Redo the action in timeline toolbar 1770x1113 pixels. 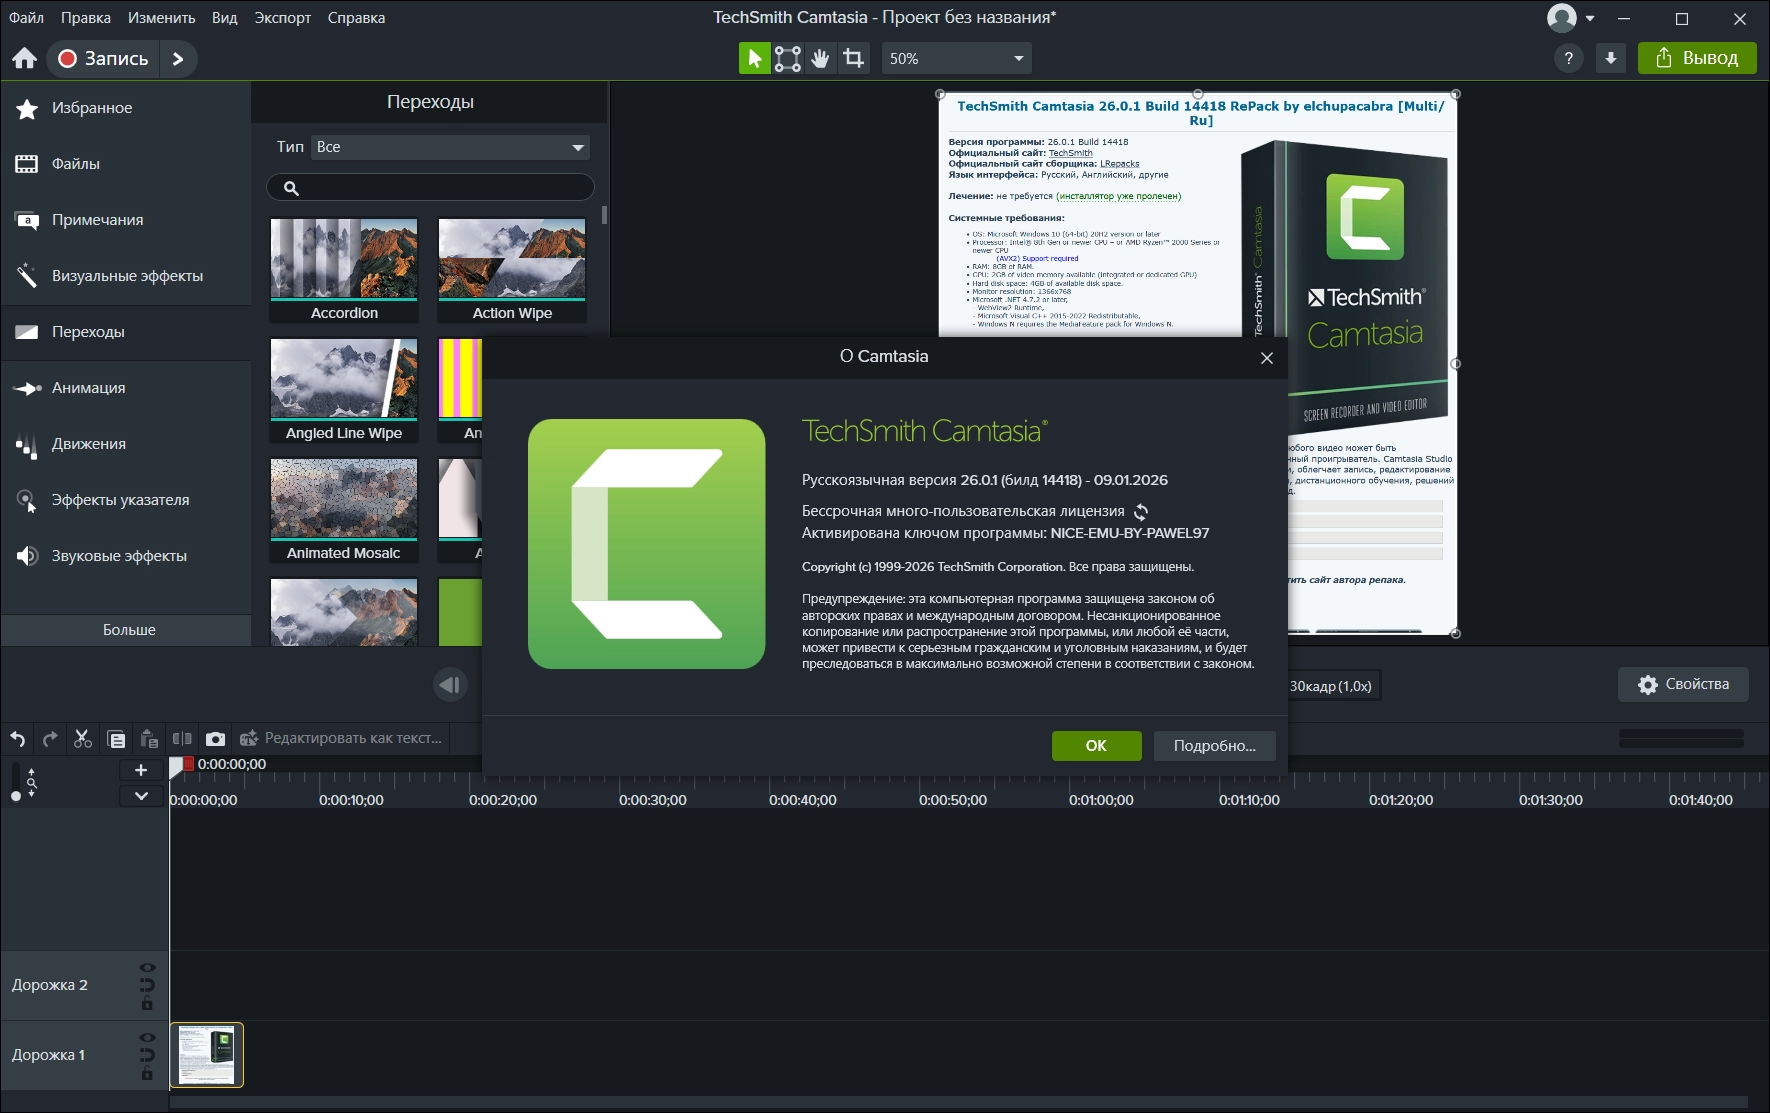point(50,739)
